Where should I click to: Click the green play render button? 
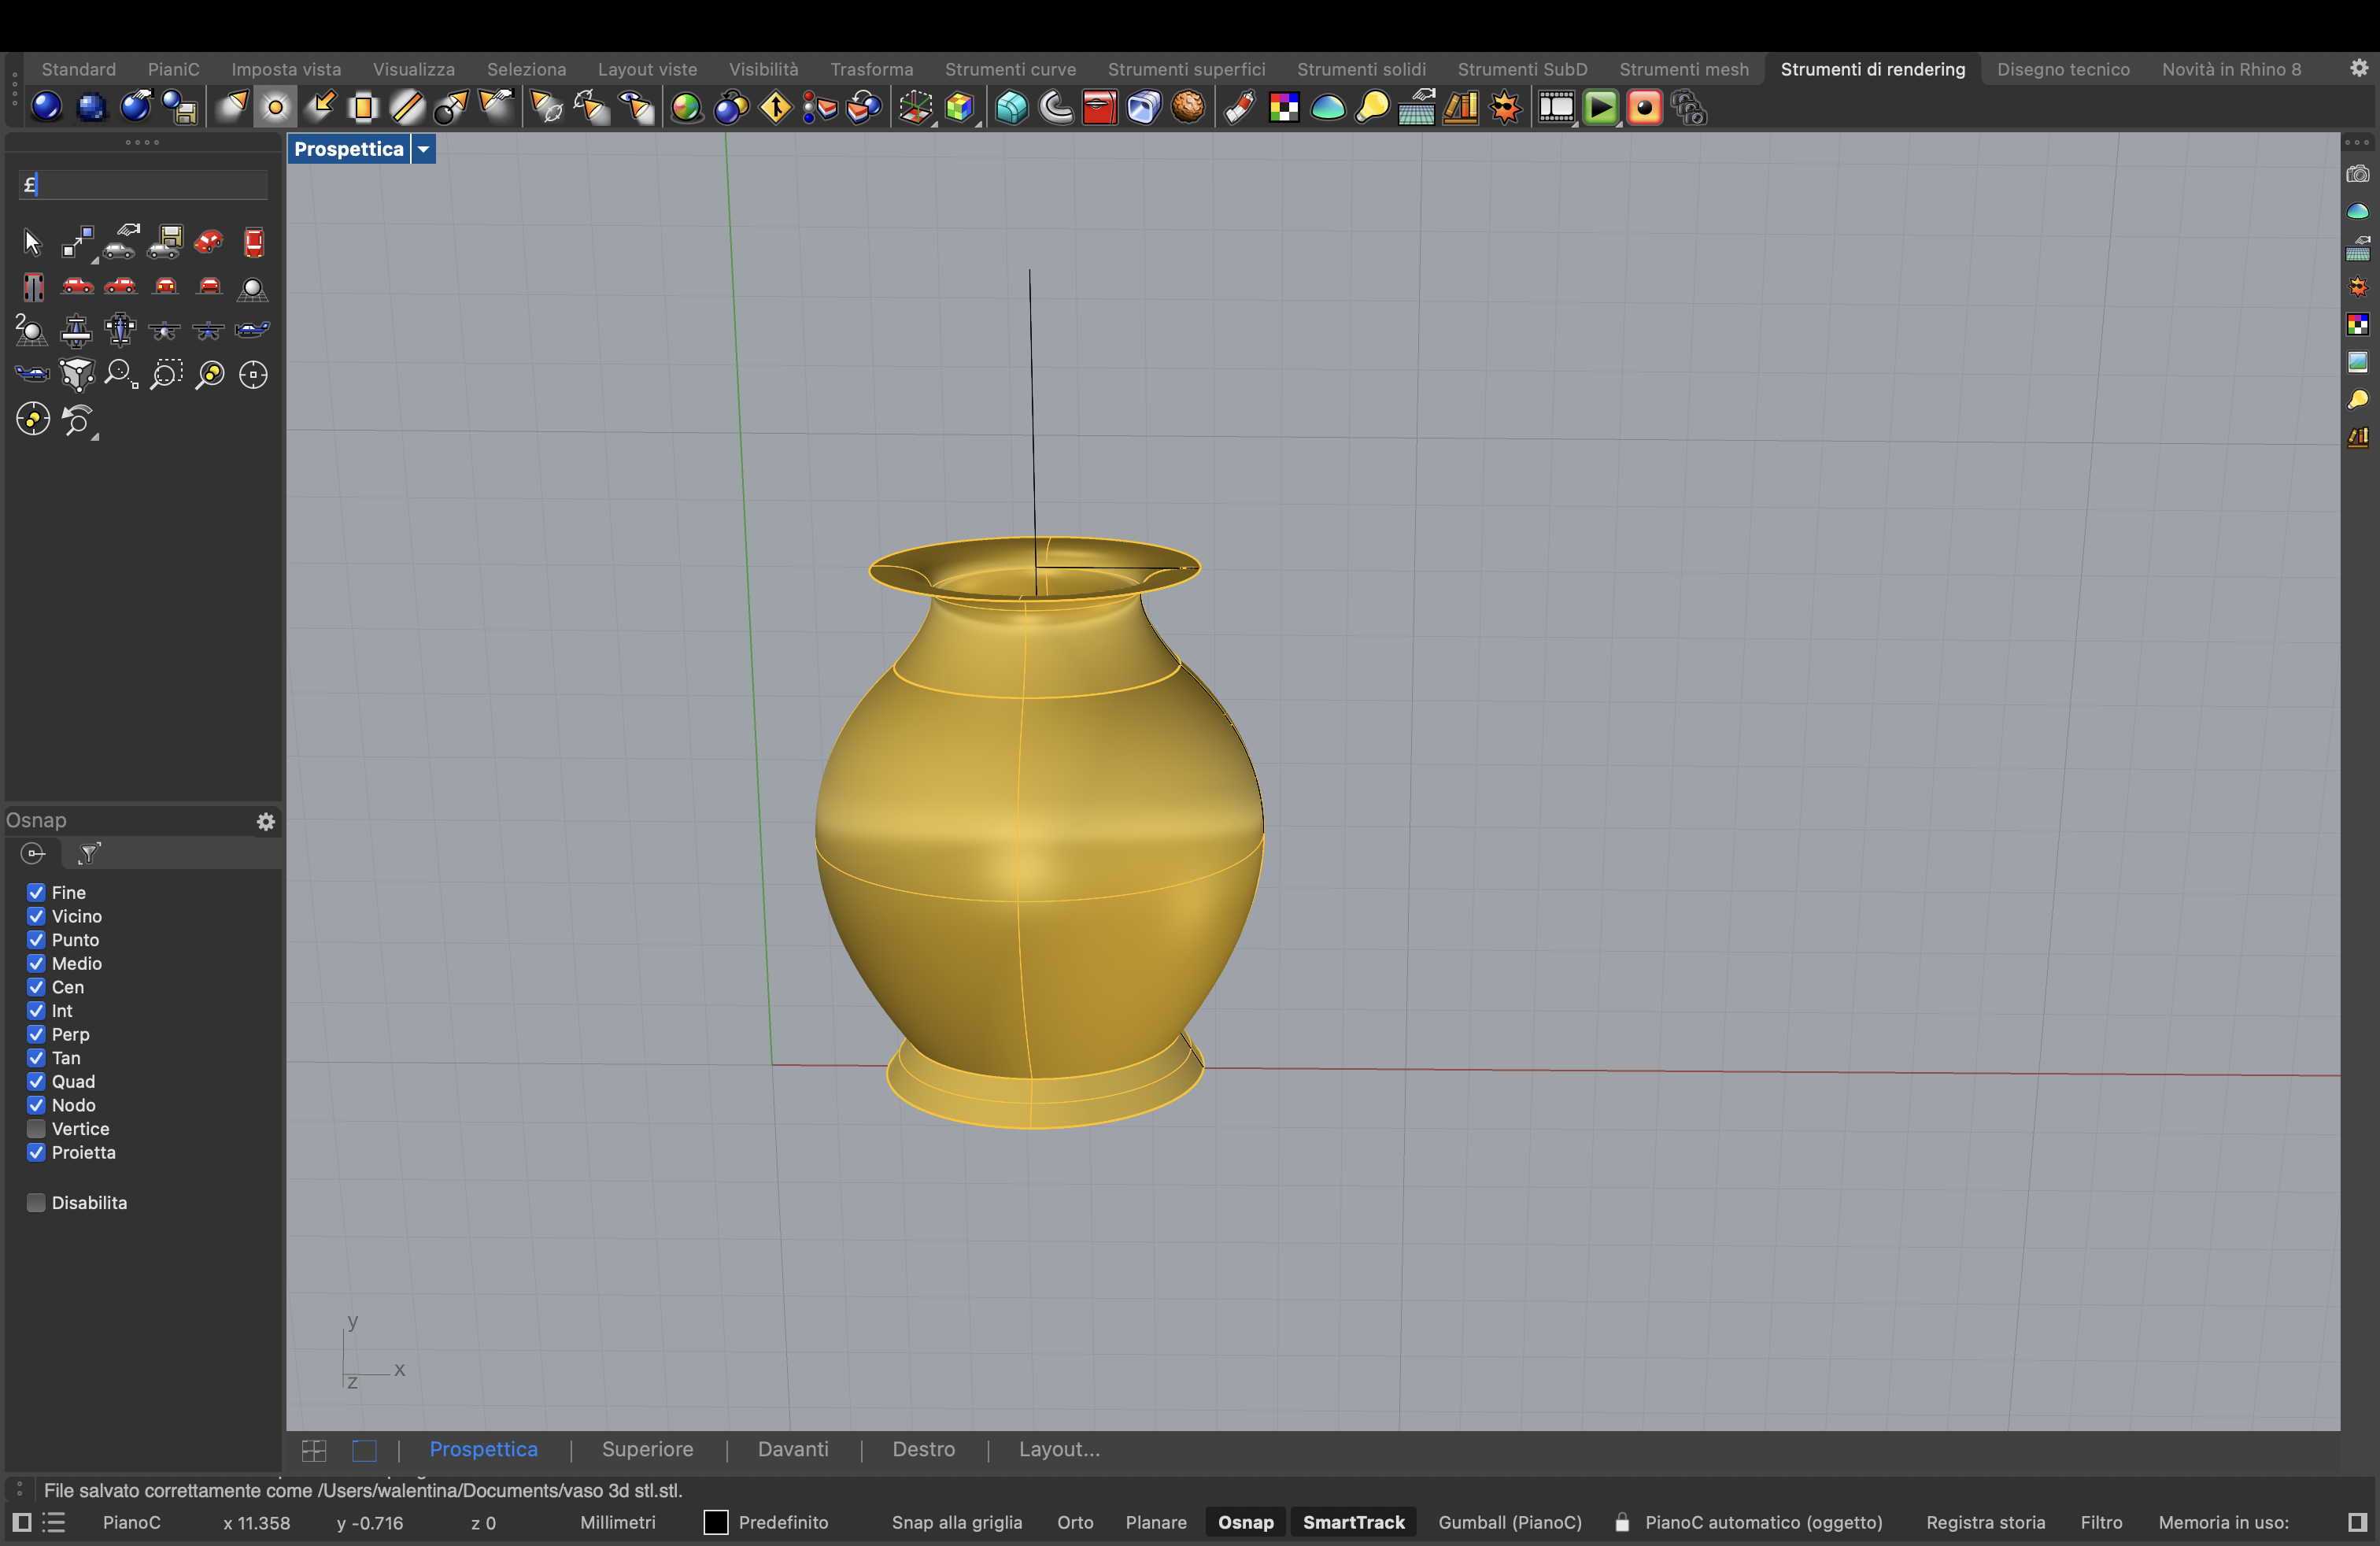pyautogui.click(x=1600, y=107)
